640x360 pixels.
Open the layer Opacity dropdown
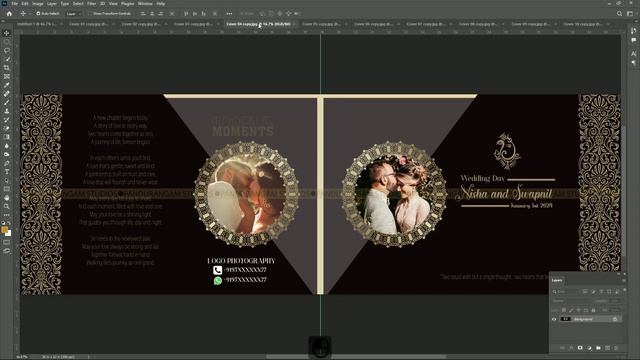point(615,301)
